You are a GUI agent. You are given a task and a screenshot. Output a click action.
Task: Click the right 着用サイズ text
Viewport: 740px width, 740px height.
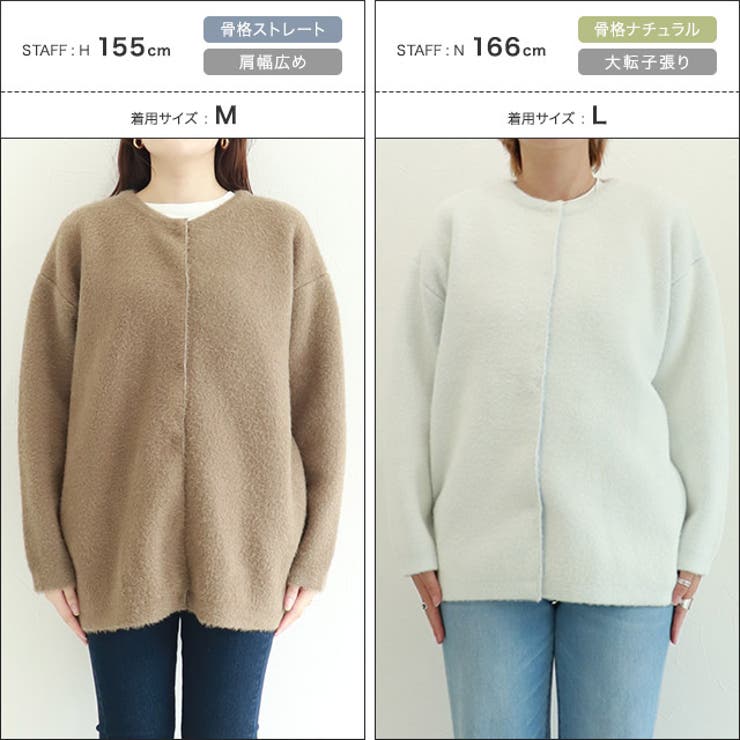pyautogui.click(x=540, y=118)
